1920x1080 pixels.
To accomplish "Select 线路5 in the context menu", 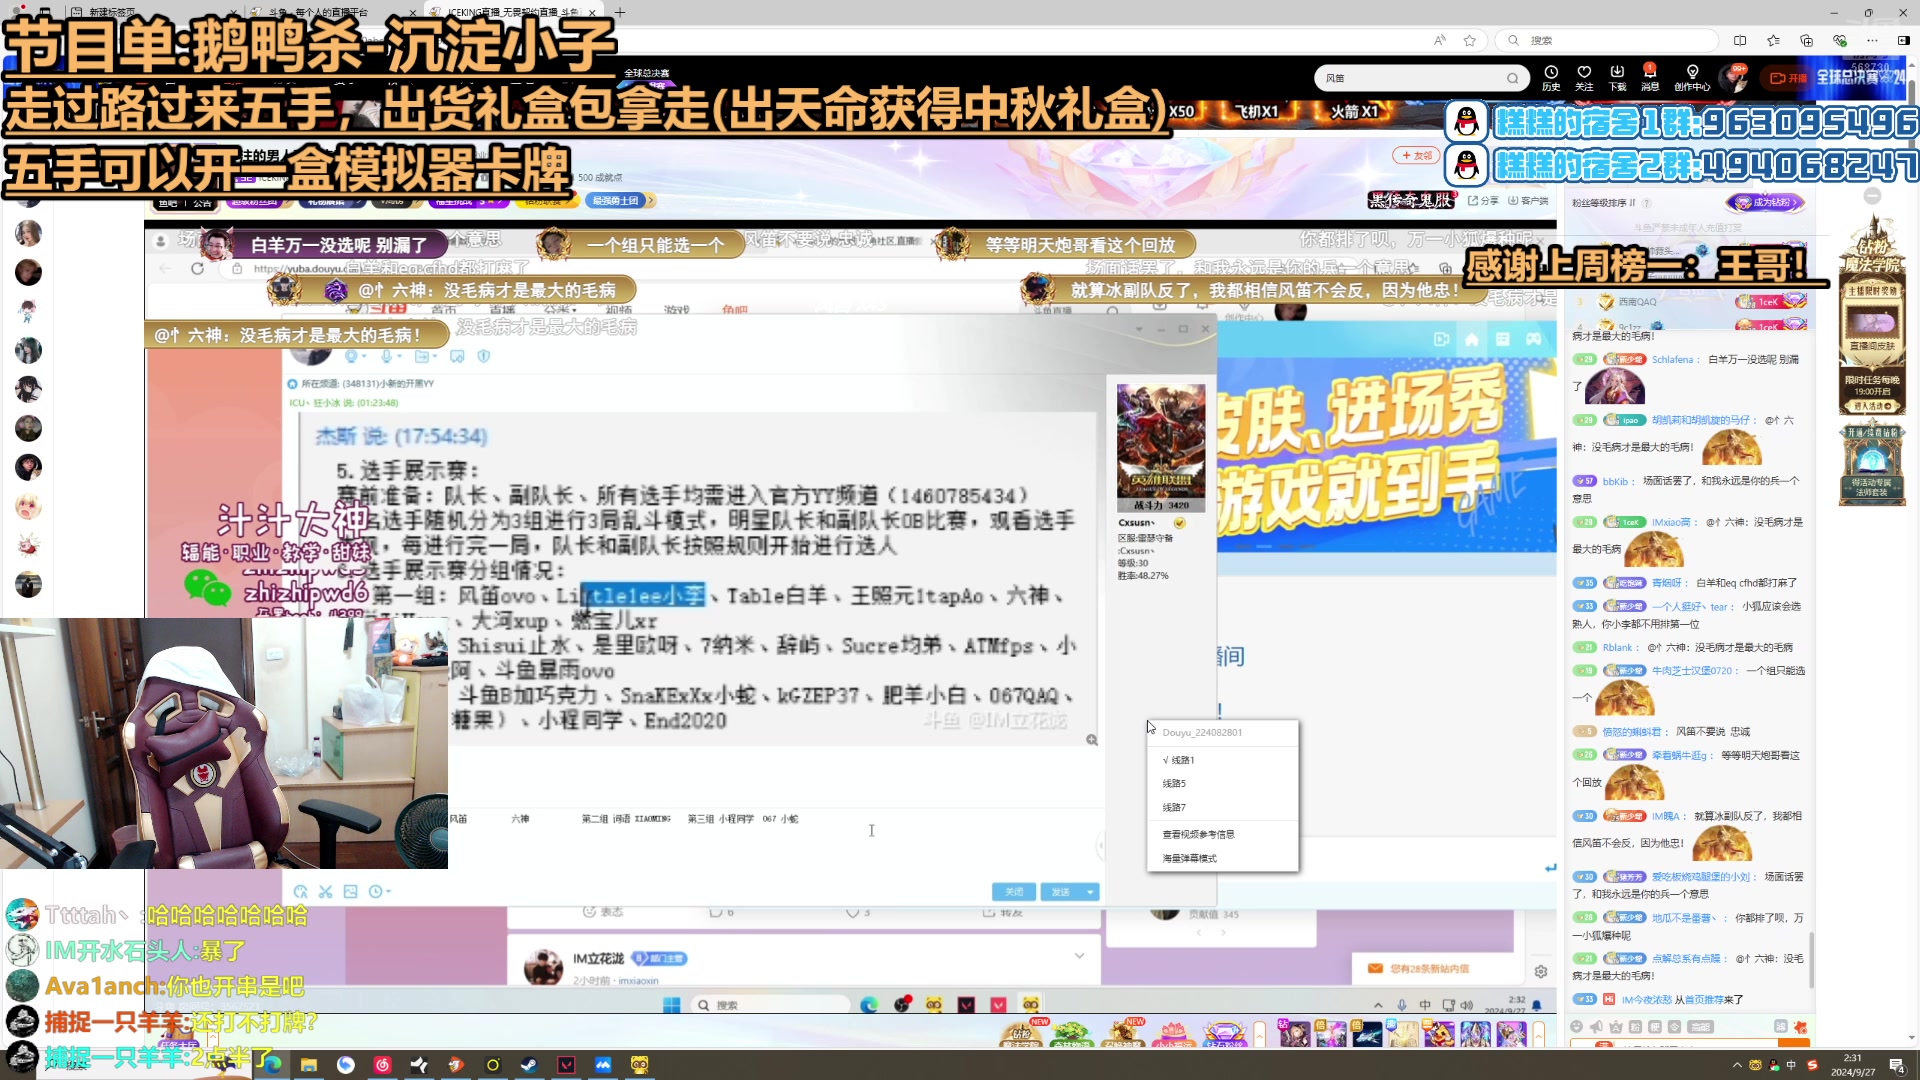I will (1222, 783).
